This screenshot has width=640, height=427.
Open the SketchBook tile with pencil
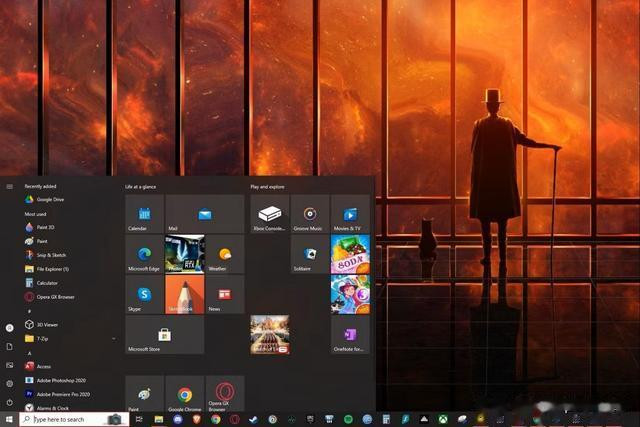184,294
